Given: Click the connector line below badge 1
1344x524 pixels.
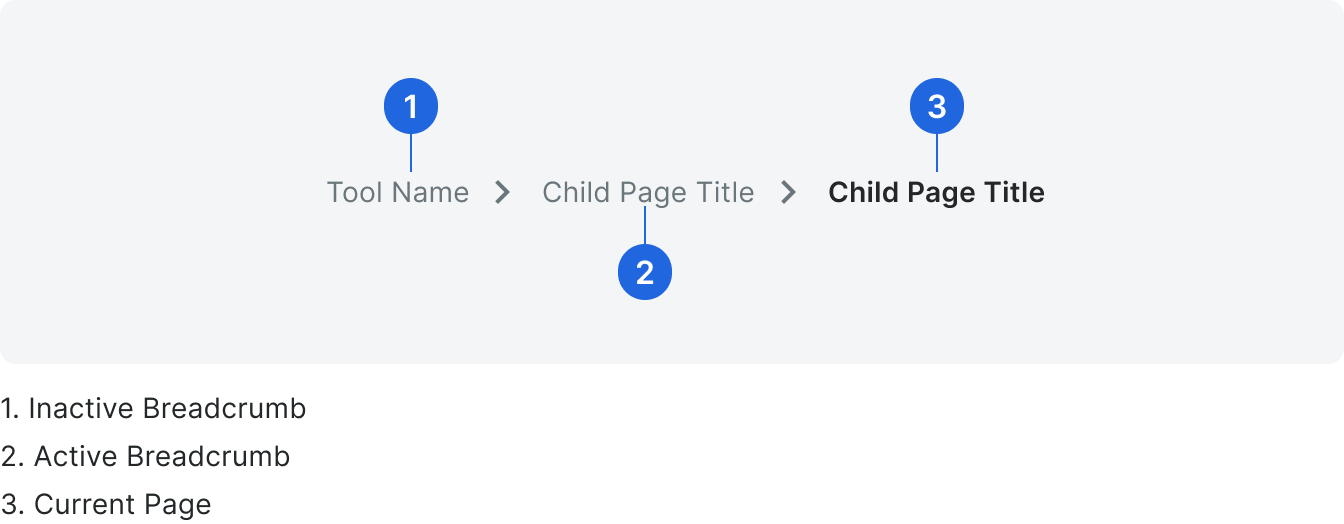Looking at the screenshot, I should point(411,152).
